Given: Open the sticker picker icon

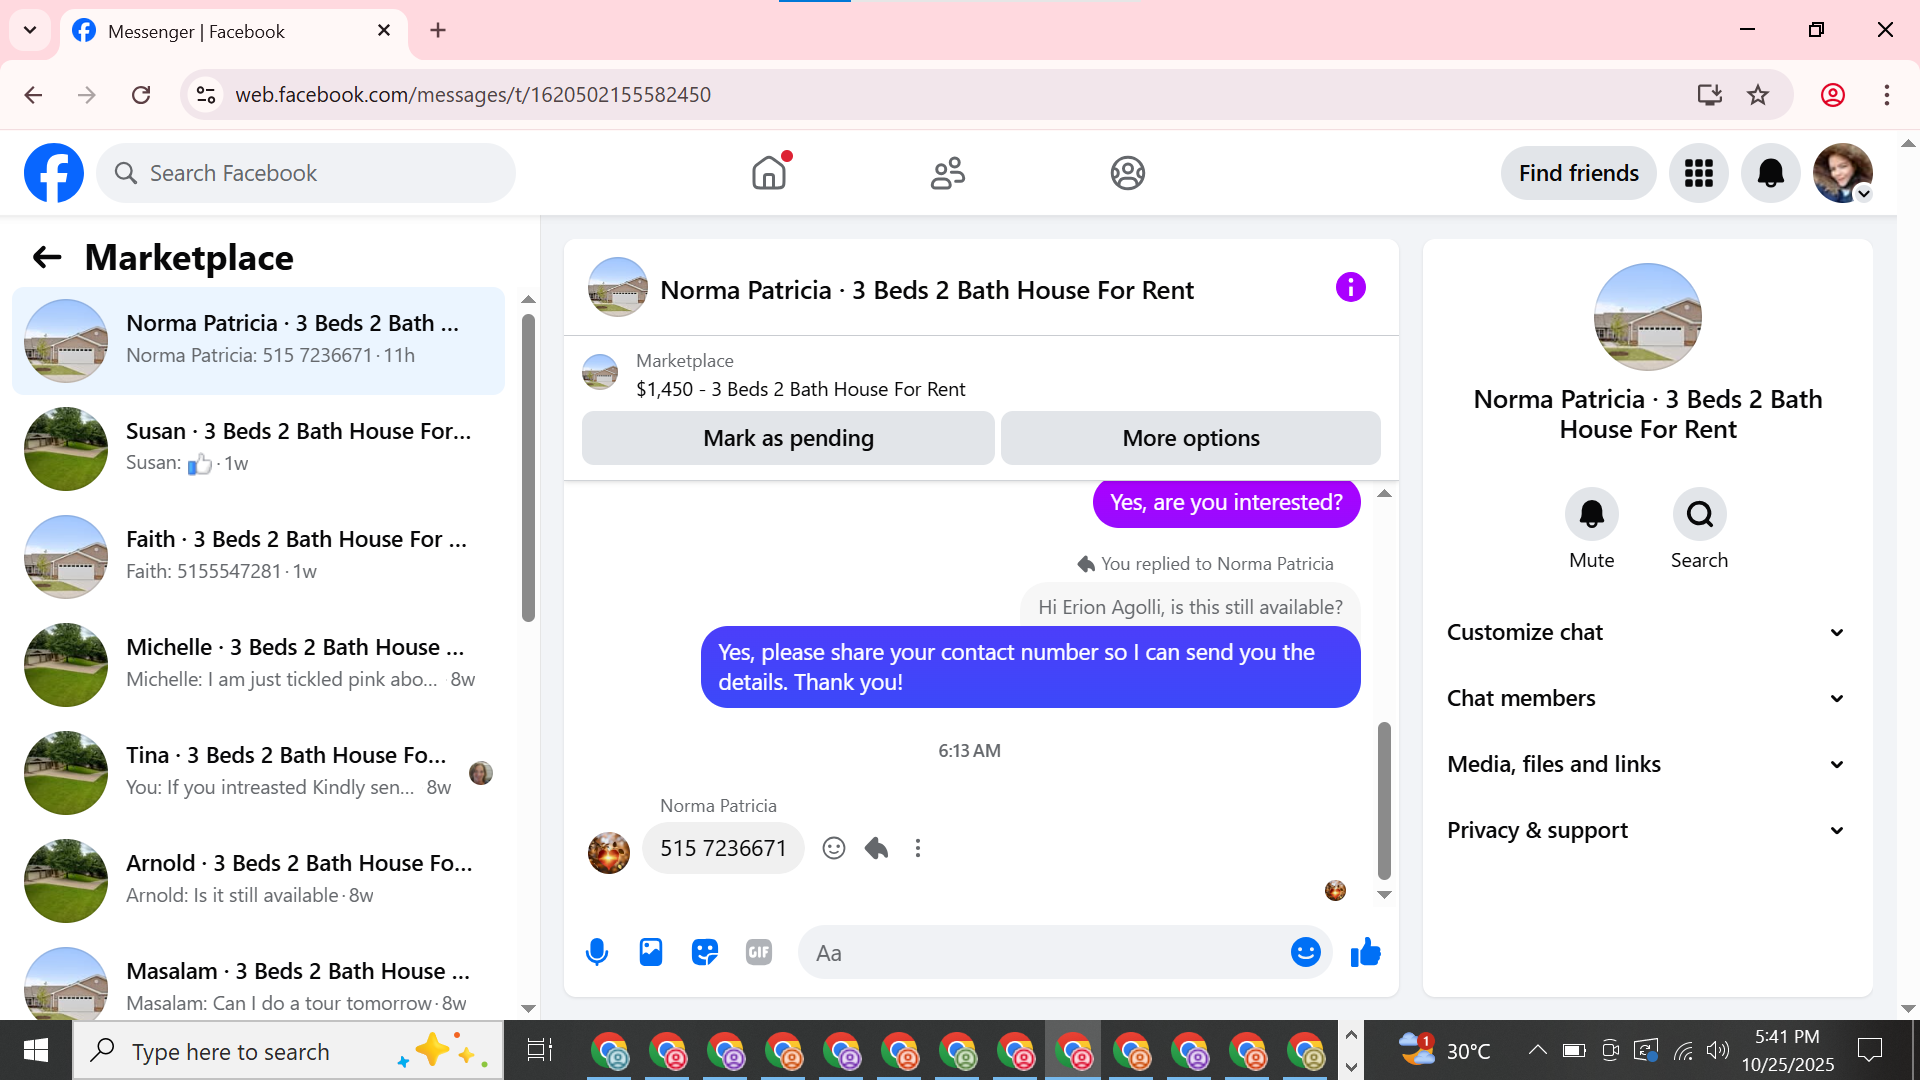Looking at the screenshot, I should (x=705, y=952).
